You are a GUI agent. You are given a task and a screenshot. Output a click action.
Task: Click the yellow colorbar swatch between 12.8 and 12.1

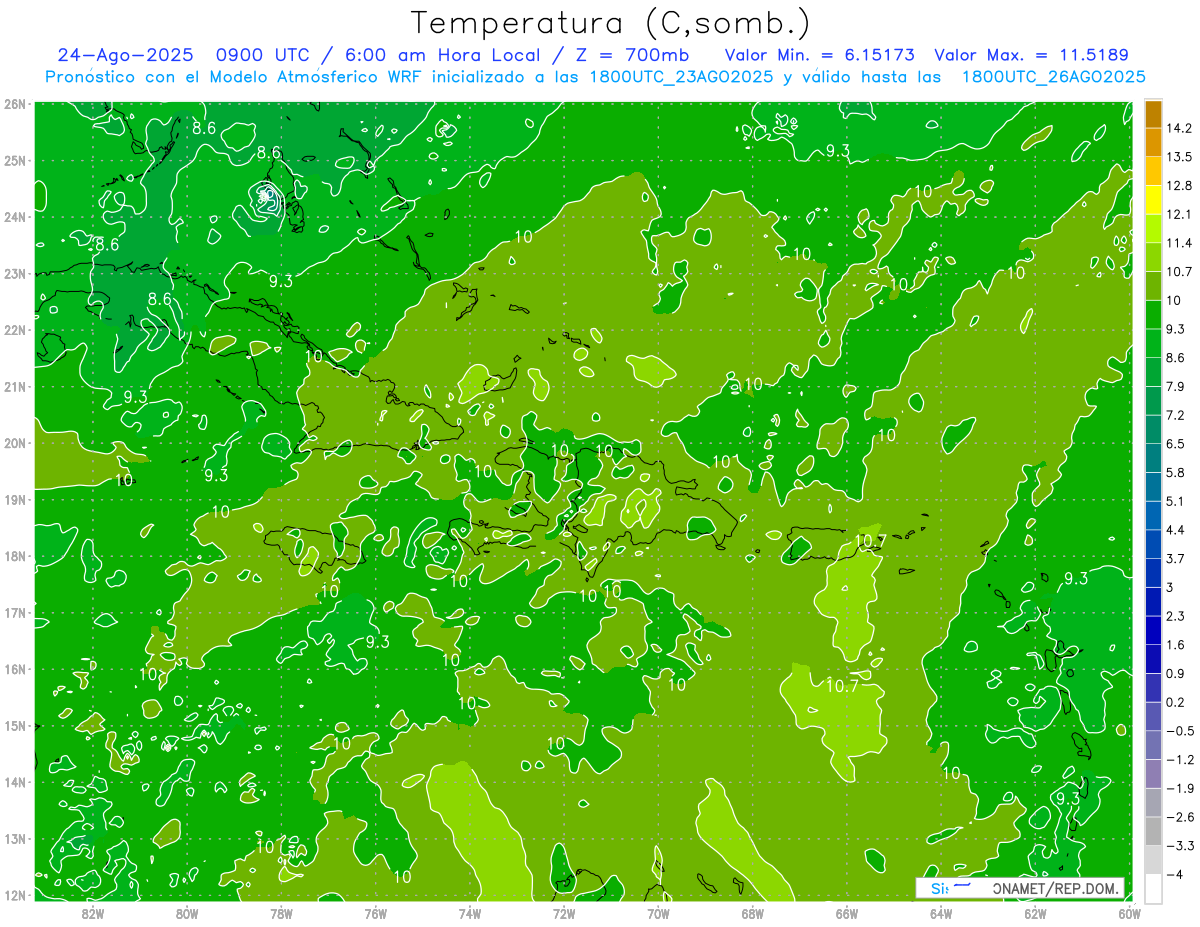click(x=1153, y=199)
